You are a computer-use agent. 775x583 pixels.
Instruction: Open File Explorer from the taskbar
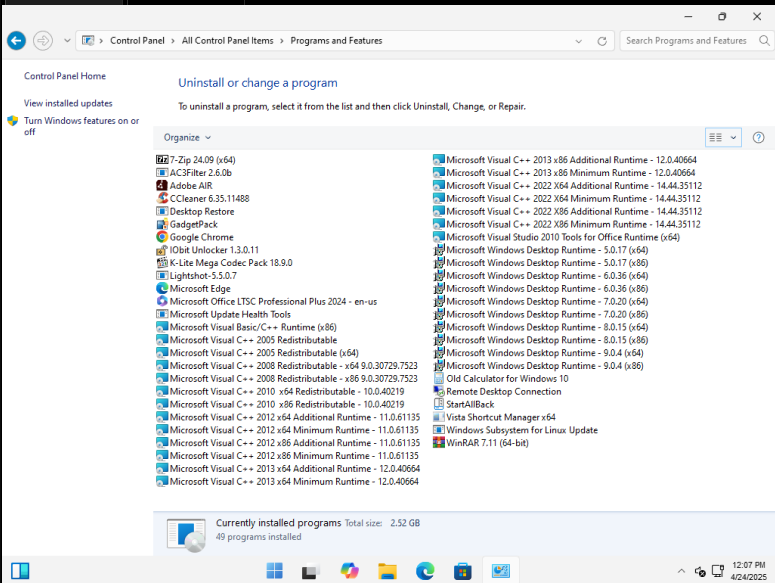point(387,571)
